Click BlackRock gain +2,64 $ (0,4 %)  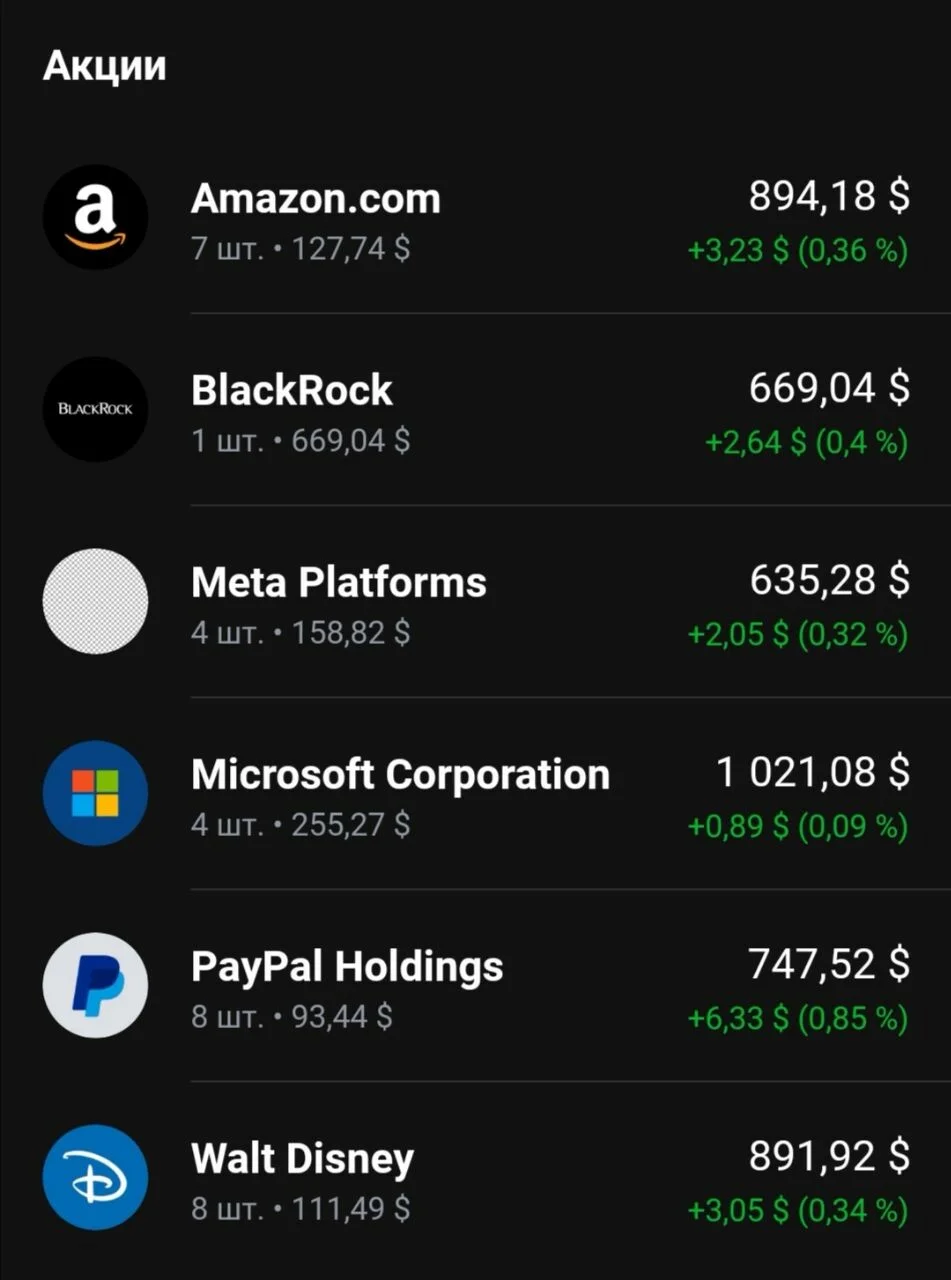click(807, 443)
